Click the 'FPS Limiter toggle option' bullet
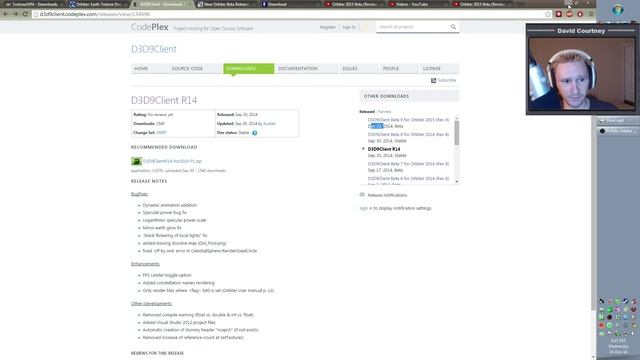 (167, 276)
